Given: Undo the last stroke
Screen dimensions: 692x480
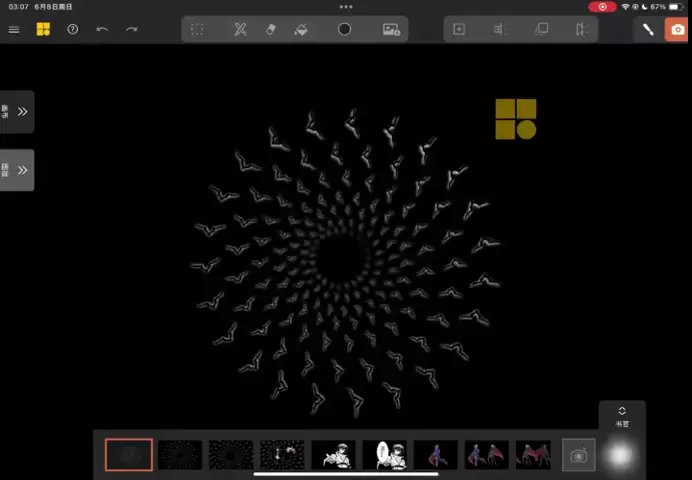Looking at the screenshot, I should 102,30.
